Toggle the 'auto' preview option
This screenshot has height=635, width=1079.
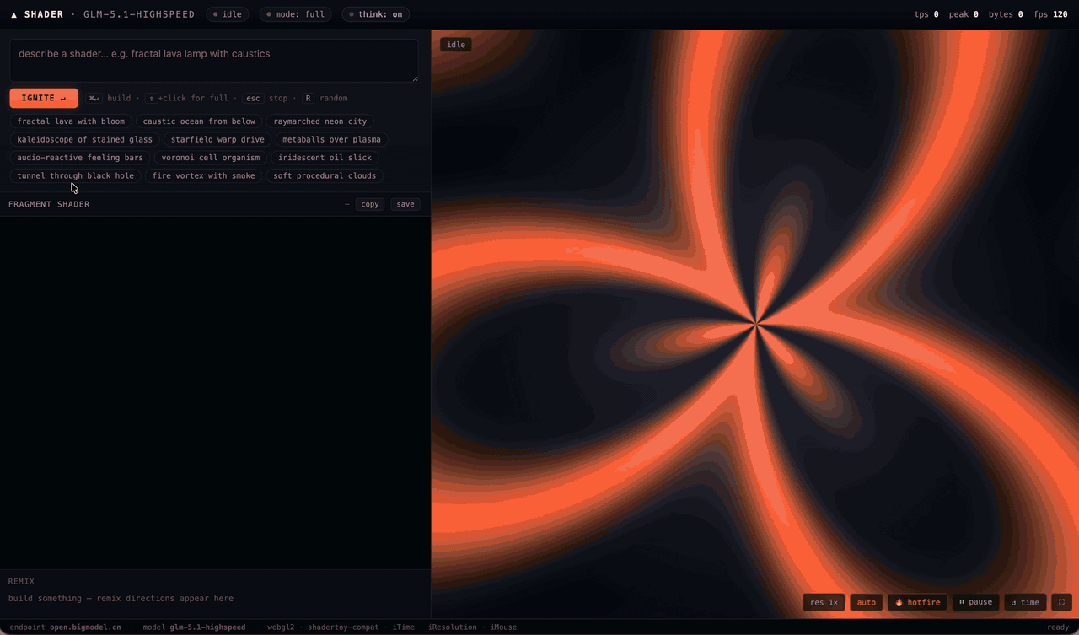coord(866,602)
